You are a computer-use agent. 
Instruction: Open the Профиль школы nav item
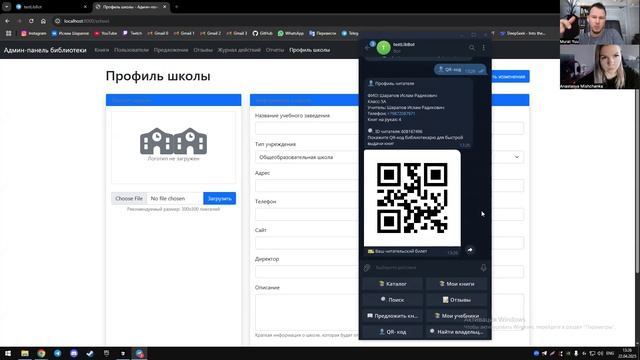309,50
